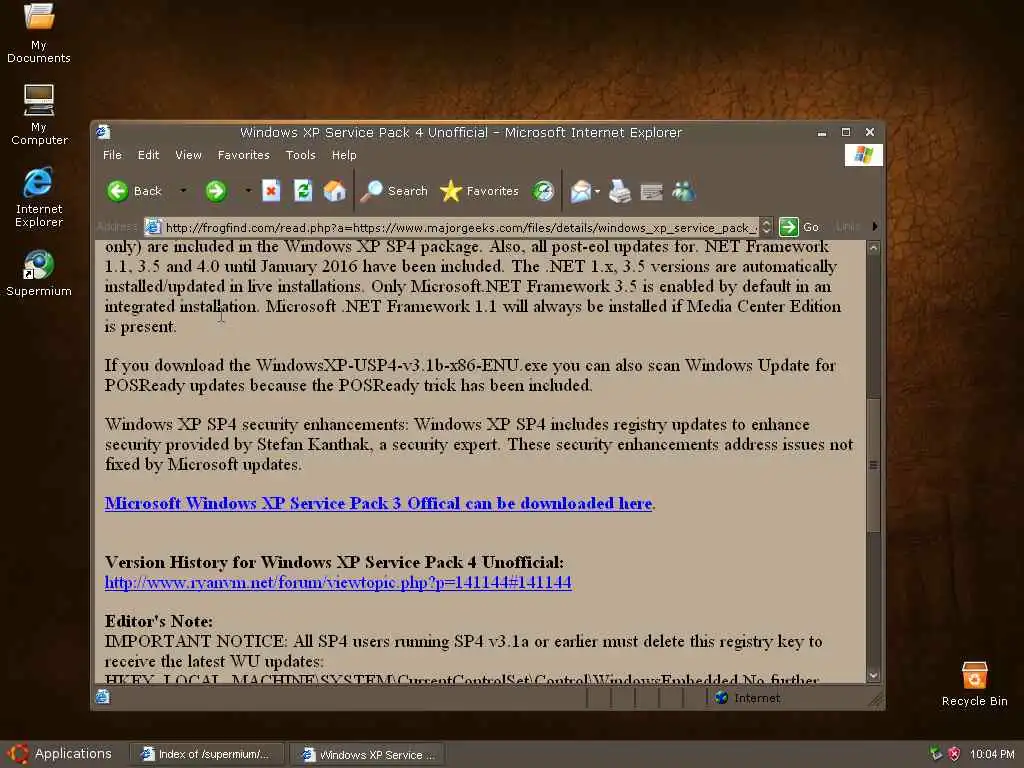1024x768 pixels.
Task: Click the 'Editor's Note:' heading text
Action: coord(159,621)
